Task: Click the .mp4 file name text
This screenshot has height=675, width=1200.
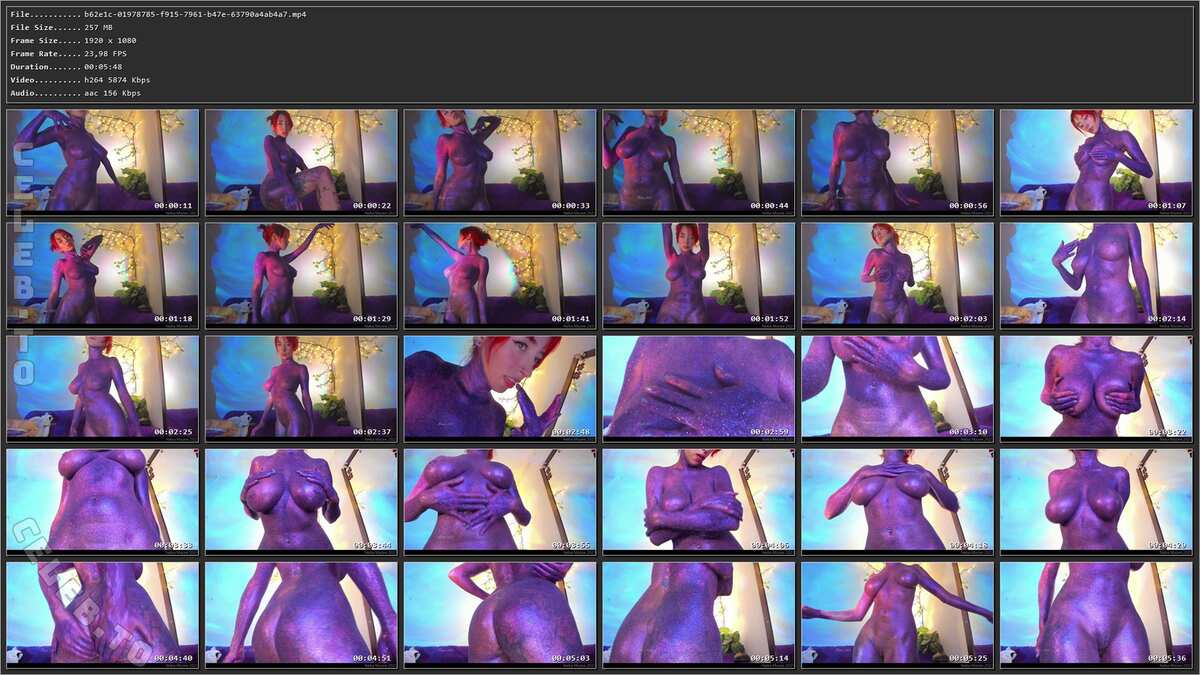Action: point(195,14)
